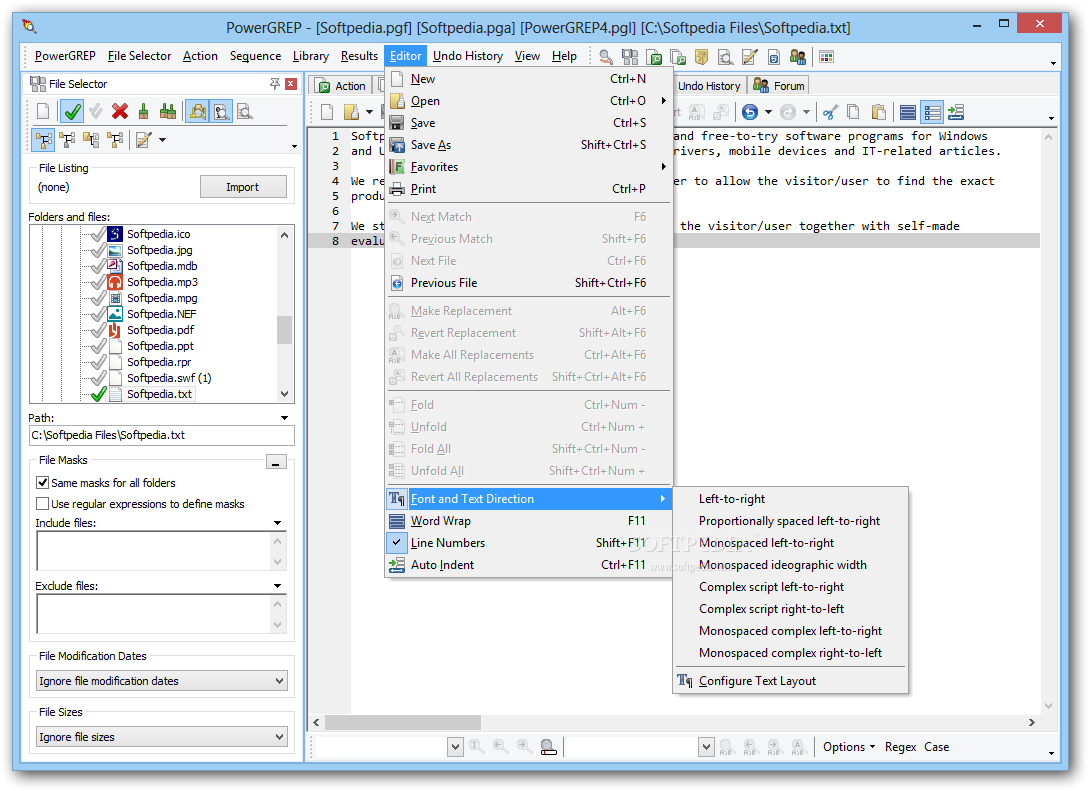The image size is (1089, 791).
Task: Select Previous File in the Editor menu
Action: pos(529,283)
